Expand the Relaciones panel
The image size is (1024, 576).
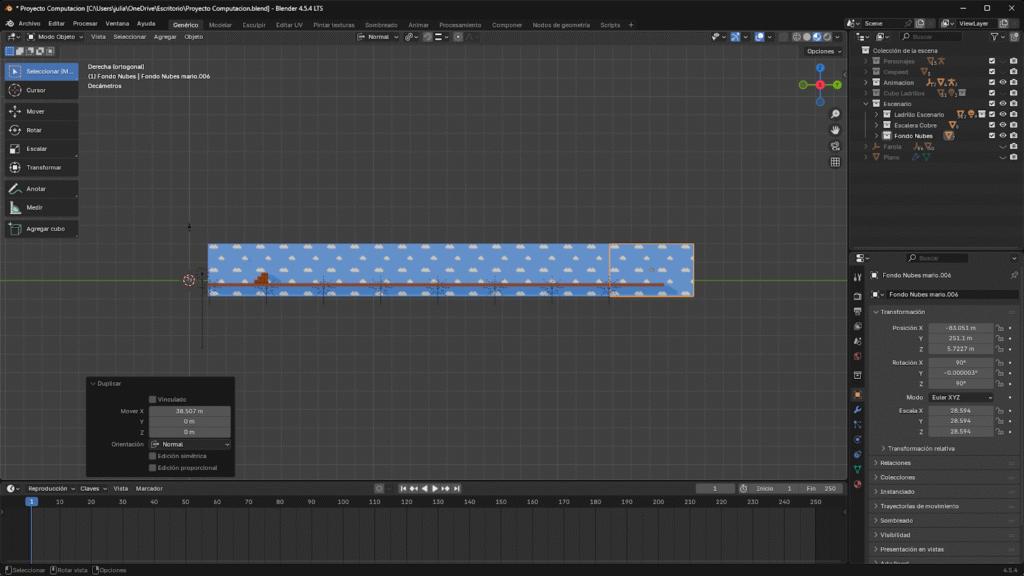(897, 463)
